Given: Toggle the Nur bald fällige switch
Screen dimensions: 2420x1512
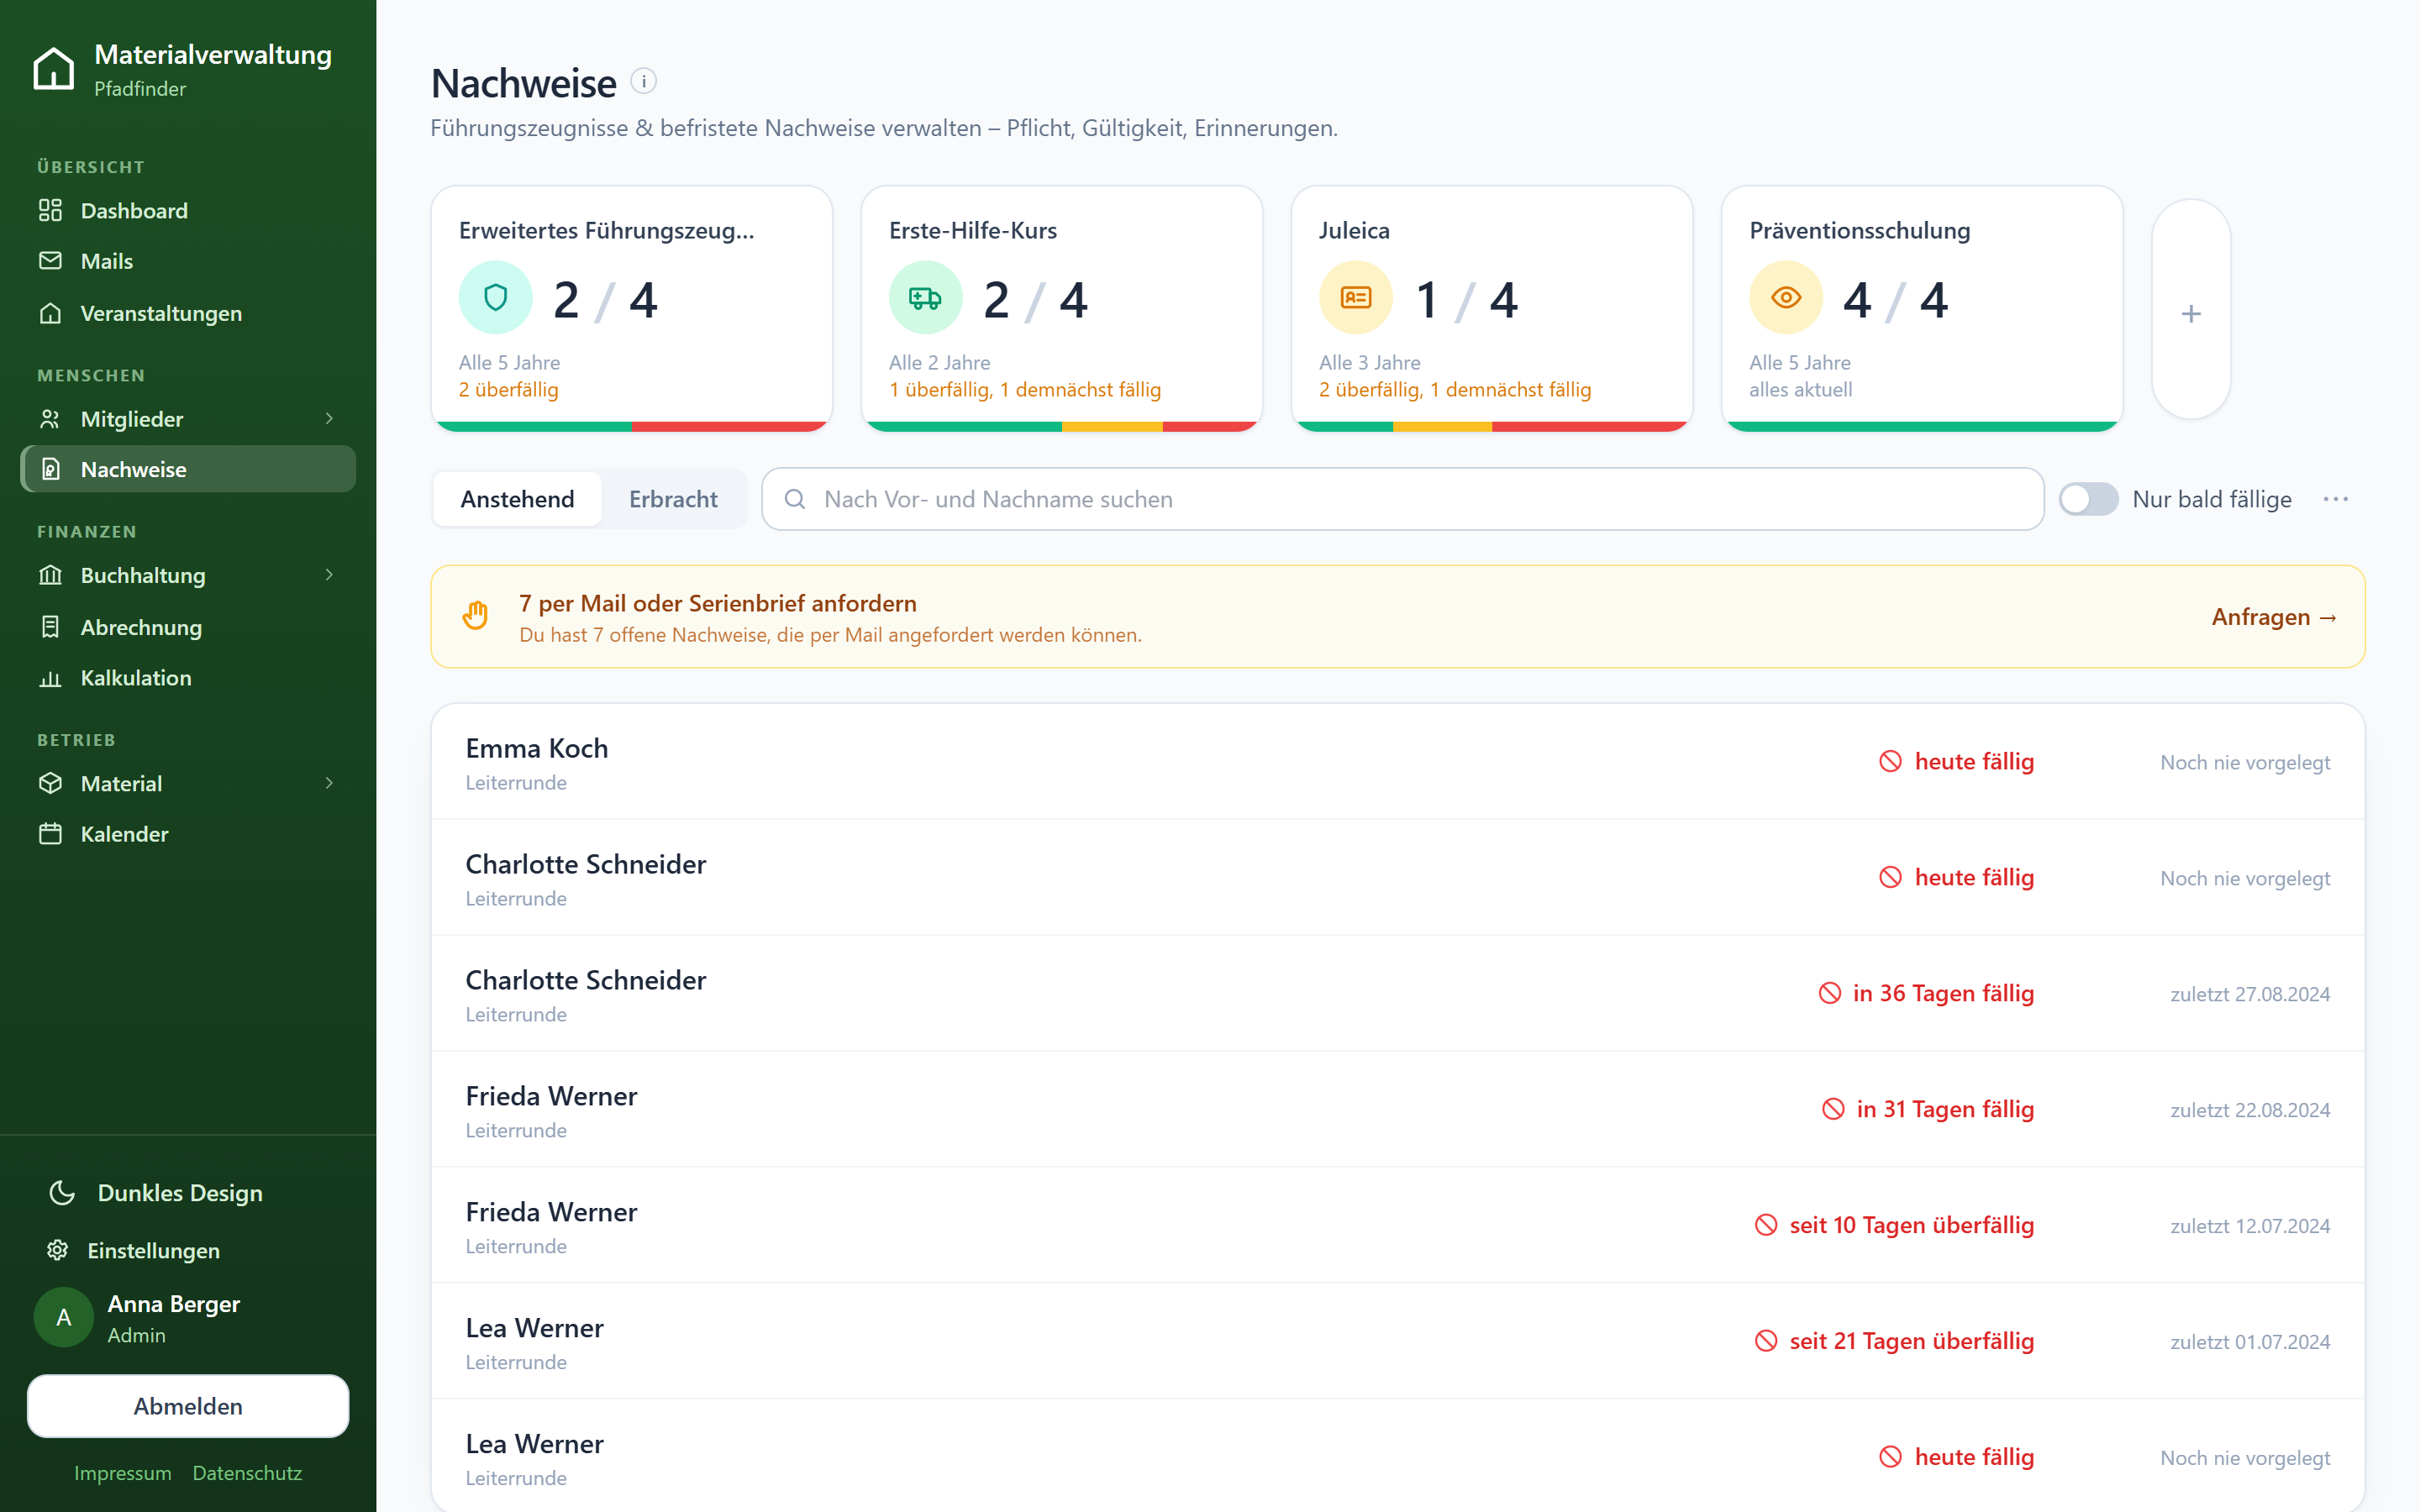Looking at the screenshot, I should click(2088, 499).
